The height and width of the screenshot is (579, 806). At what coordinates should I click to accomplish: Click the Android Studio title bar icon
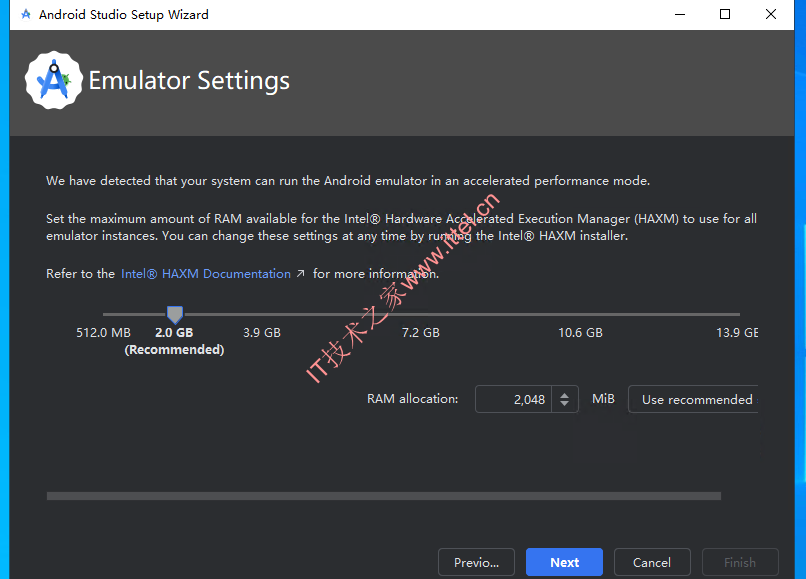(26, 14)
